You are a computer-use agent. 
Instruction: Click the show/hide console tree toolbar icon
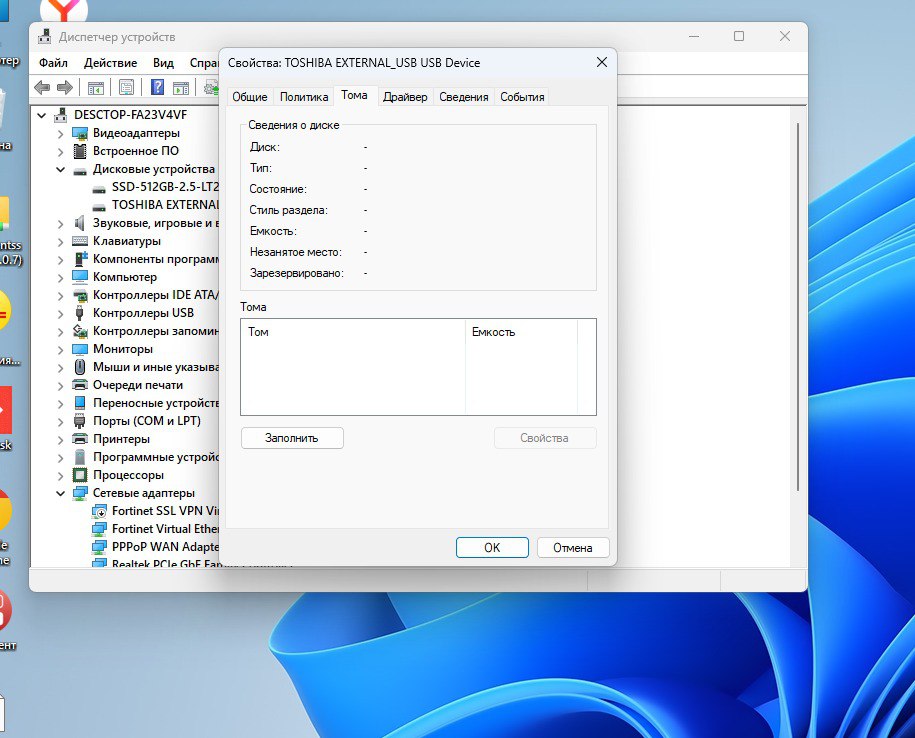coord(96,88)
